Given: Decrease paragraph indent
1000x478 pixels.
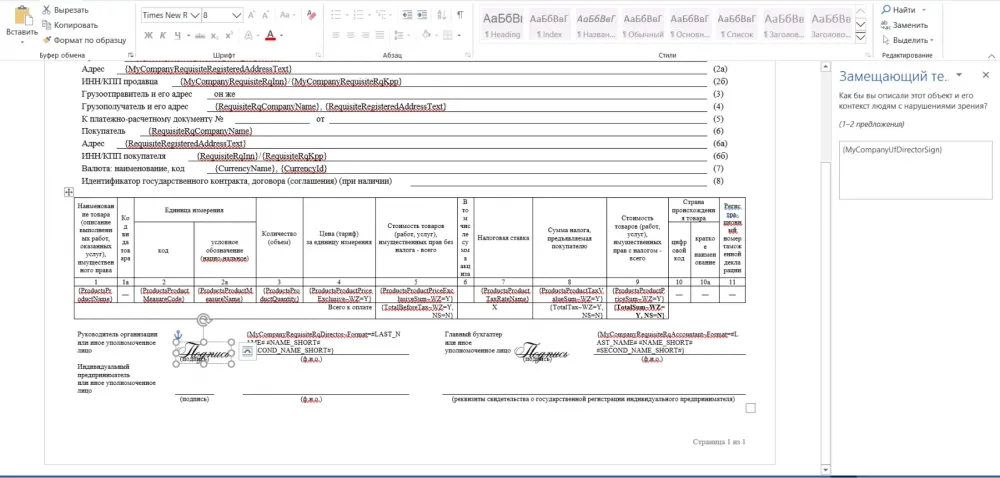Looking at the screenshot, I should pos(408,15).
